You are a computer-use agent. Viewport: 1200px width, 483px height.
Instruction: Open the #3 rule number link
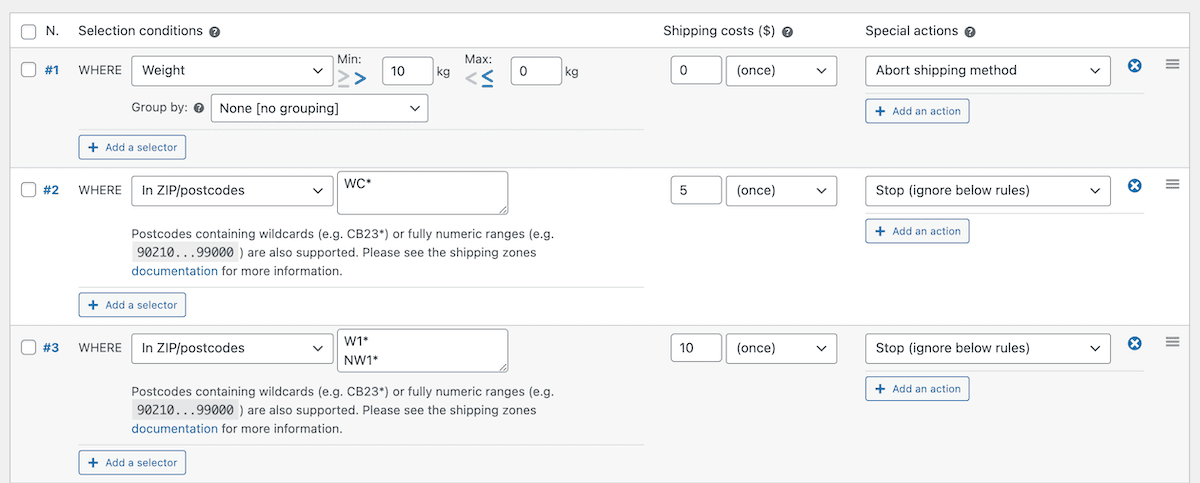tap(52, 348)
